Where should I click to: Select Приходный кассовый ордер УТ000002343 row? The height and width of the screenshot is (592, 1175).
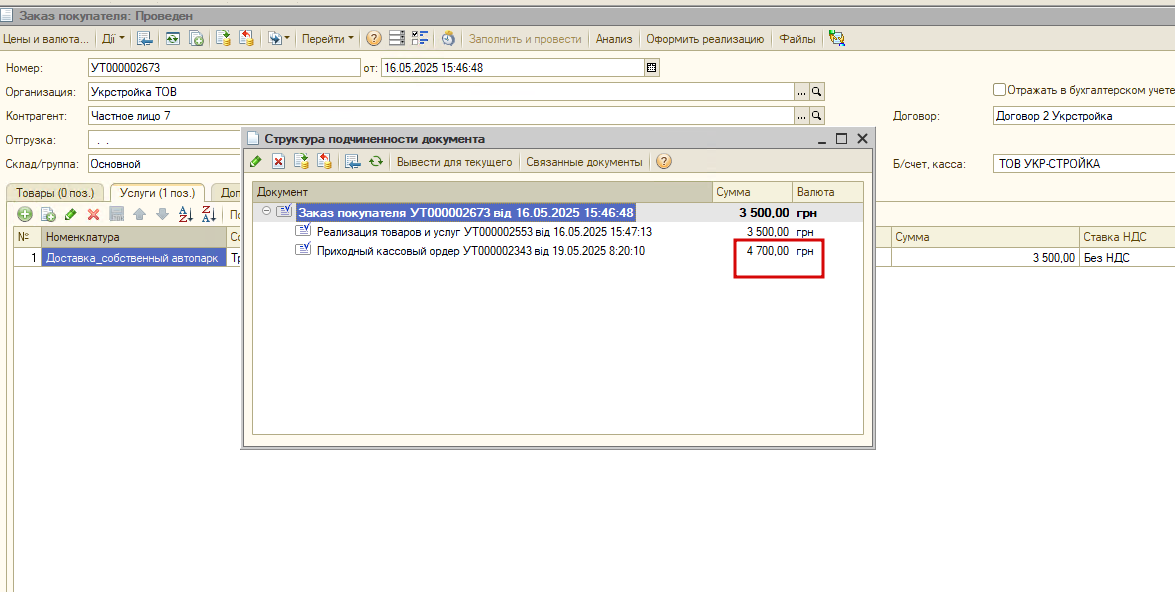click(x=558, y=251)
